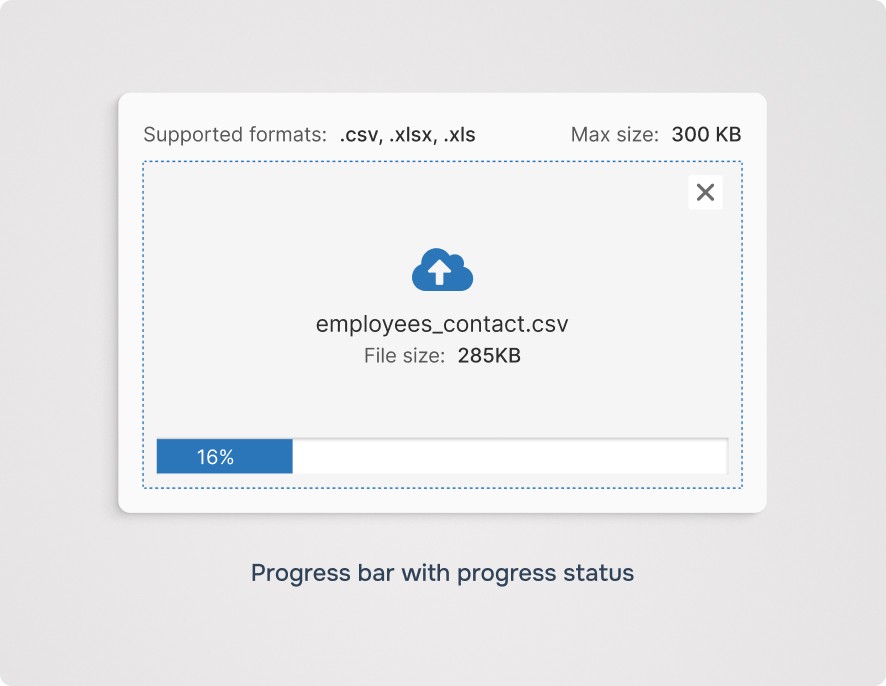Click the X icon to cancel upload
Viewport: 886px width, 686px height.
(705, 191)
